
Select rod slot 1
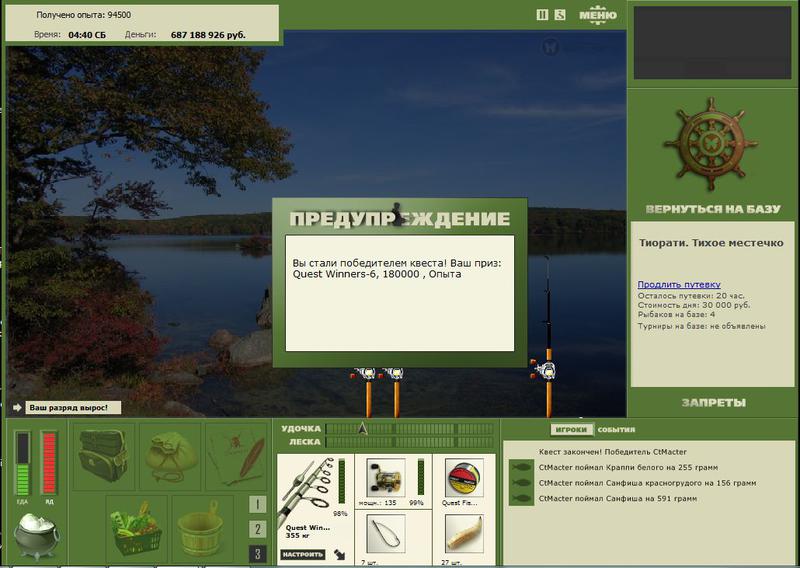click(258, 504)
